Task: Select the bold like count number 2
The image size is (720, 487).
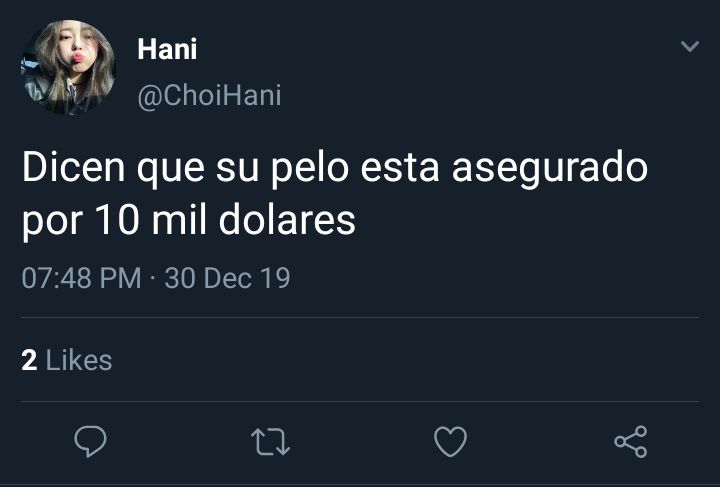Action: [29, 360]
